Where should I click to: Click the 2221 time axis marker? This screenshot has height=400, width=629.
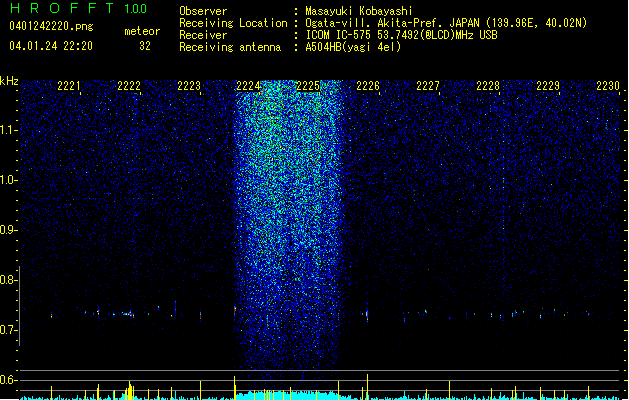tap(69, 86)
